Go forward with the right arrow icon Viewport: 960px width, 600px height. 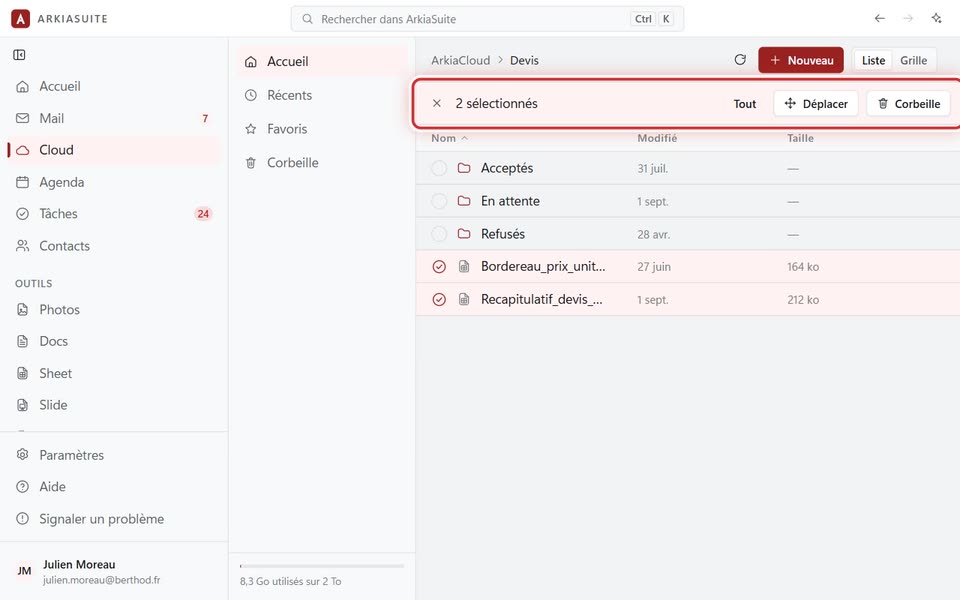(x=908, y=18)
